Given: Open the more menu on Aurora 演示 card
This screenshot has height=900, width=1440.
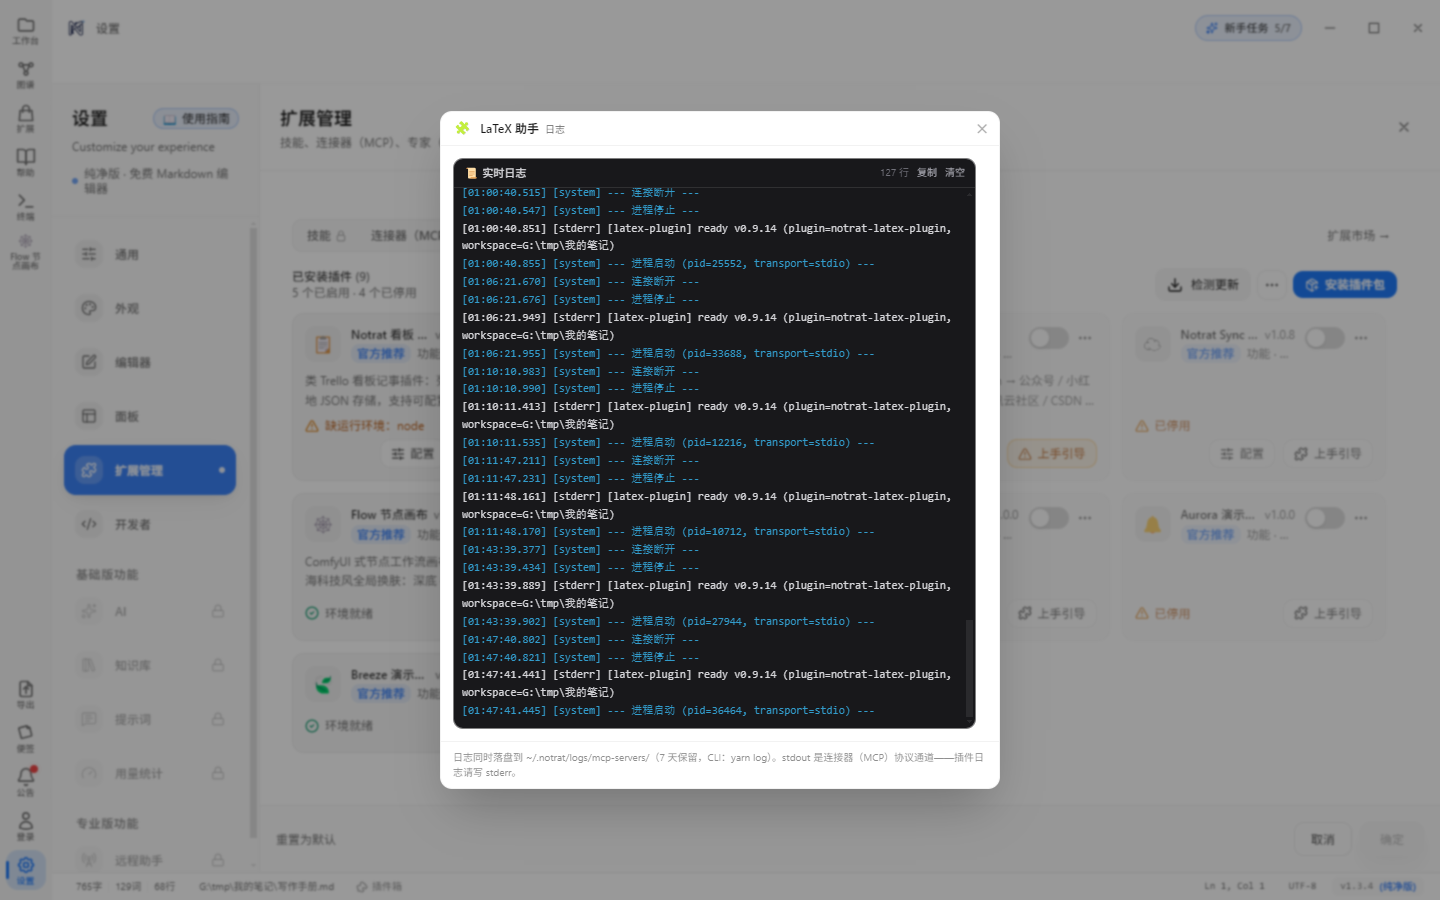Looking at the screenshot, I should pyautogui.click(x=1361, y=518).
